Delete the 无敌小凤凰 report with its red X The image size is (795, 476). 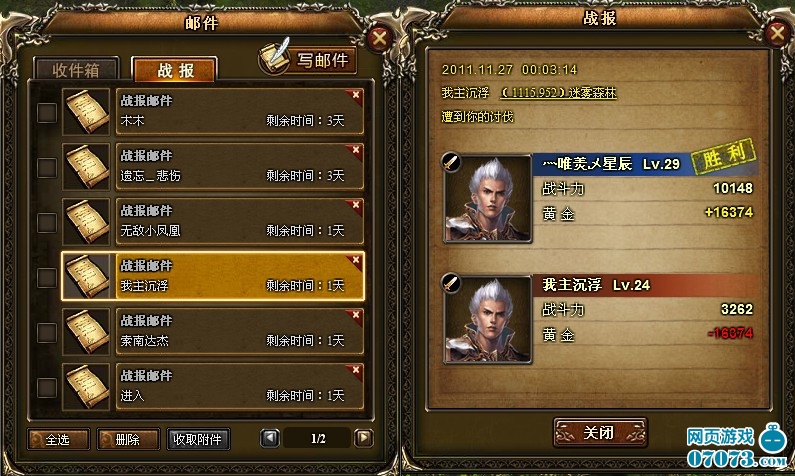[356, 205]
